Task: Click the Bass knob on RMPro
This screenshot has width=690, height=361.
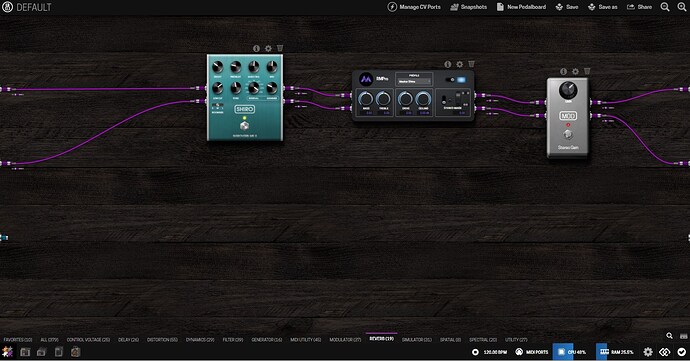Action: point(366,99)
